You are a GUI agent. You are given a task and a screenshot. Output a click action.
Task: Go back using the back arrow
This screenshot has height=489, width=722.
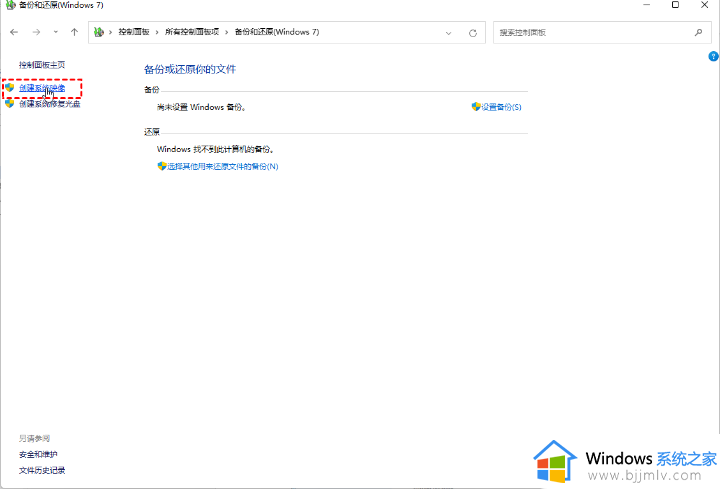[14, 32]
